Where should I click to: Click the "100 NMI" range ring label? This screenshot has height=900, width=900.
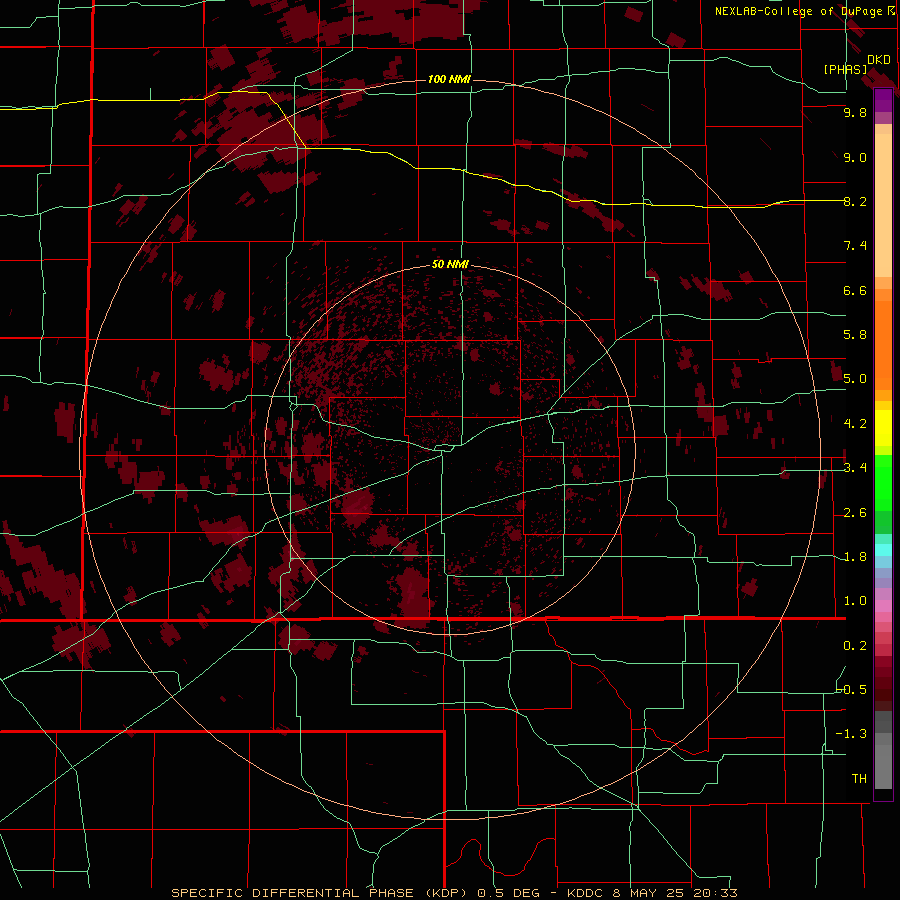[449, 79]
